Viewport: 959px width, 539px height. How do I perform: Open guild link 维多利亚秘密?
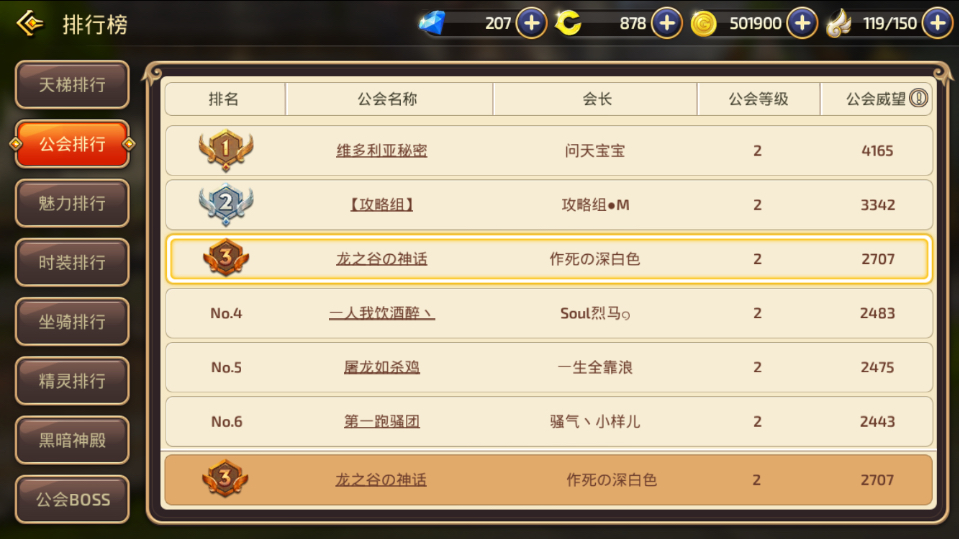click(x=382, y=151)
